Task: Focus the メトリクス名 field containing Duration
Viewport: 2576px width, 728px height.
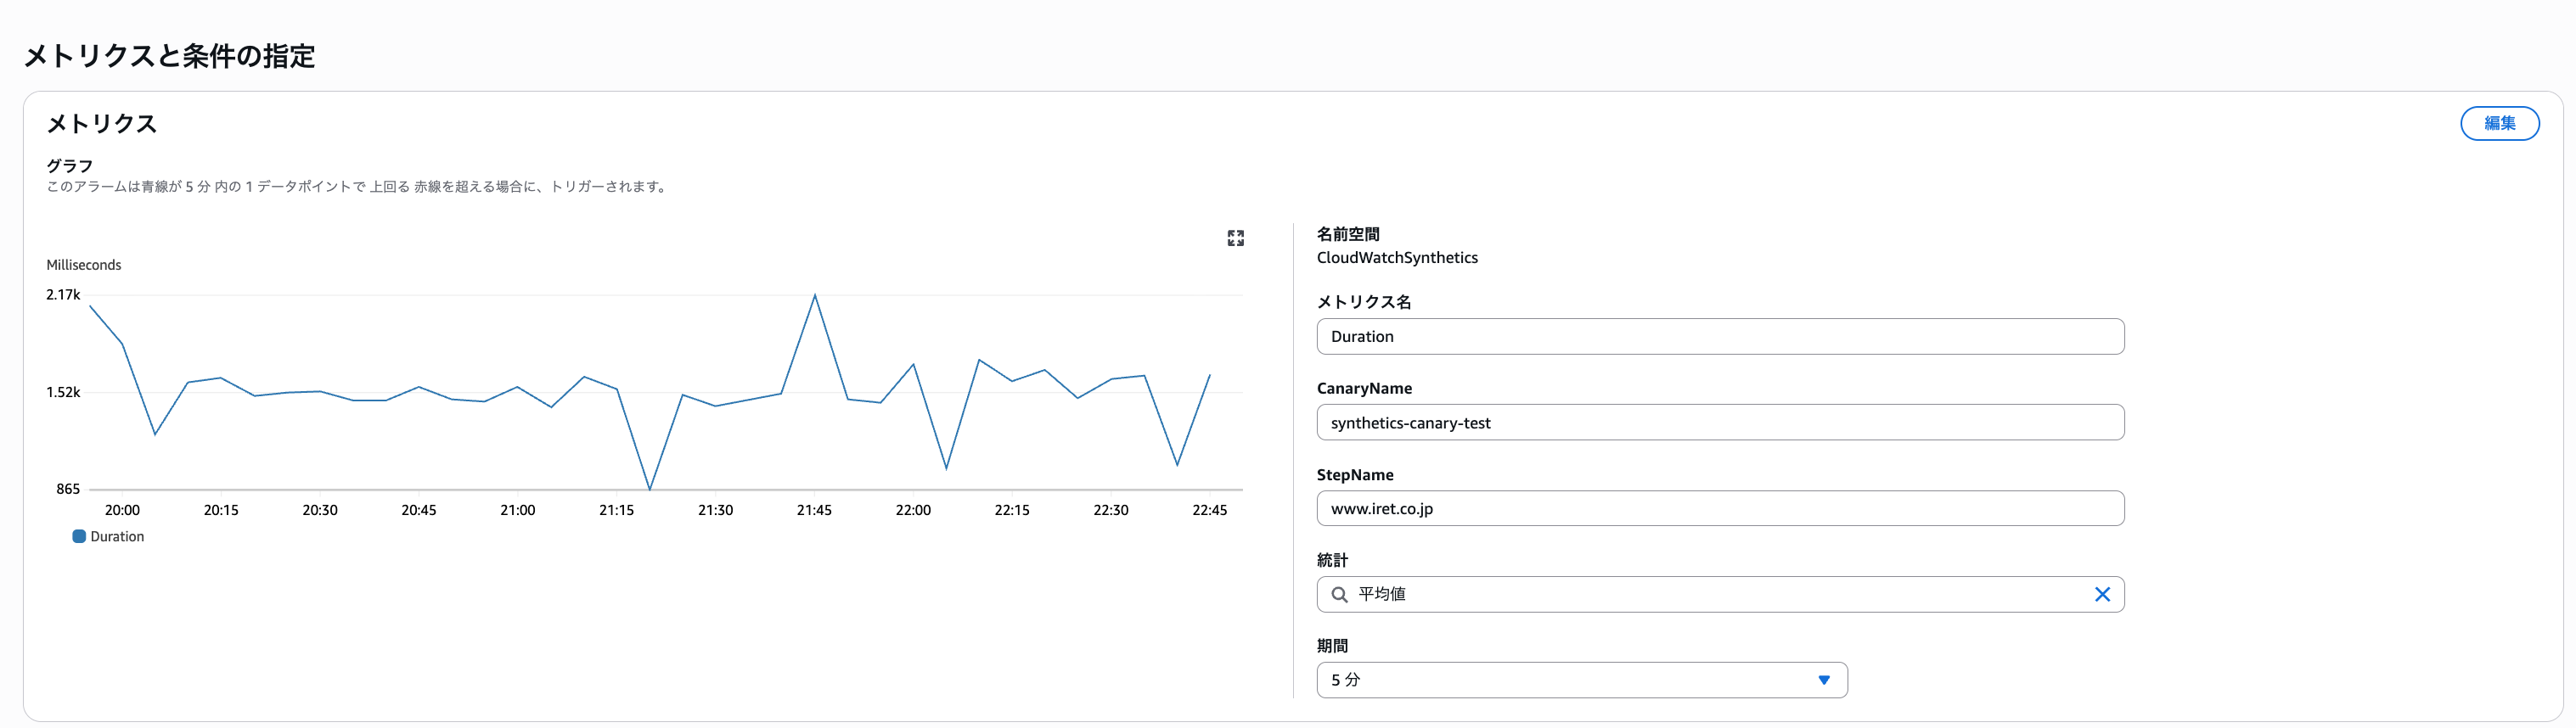Action: pyautogui.click(x=1719, y=337)
